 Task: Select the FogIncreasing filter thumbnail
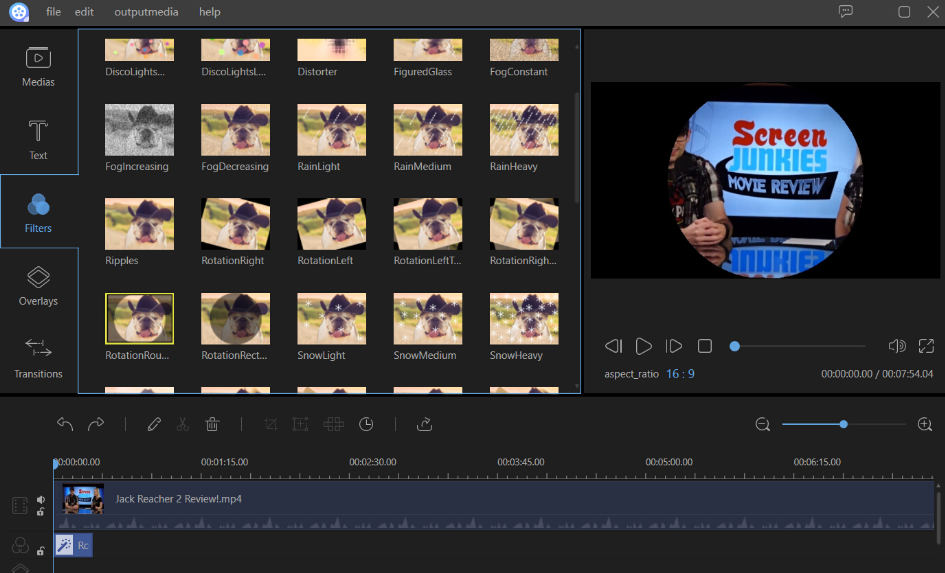[x=139, y=130]
